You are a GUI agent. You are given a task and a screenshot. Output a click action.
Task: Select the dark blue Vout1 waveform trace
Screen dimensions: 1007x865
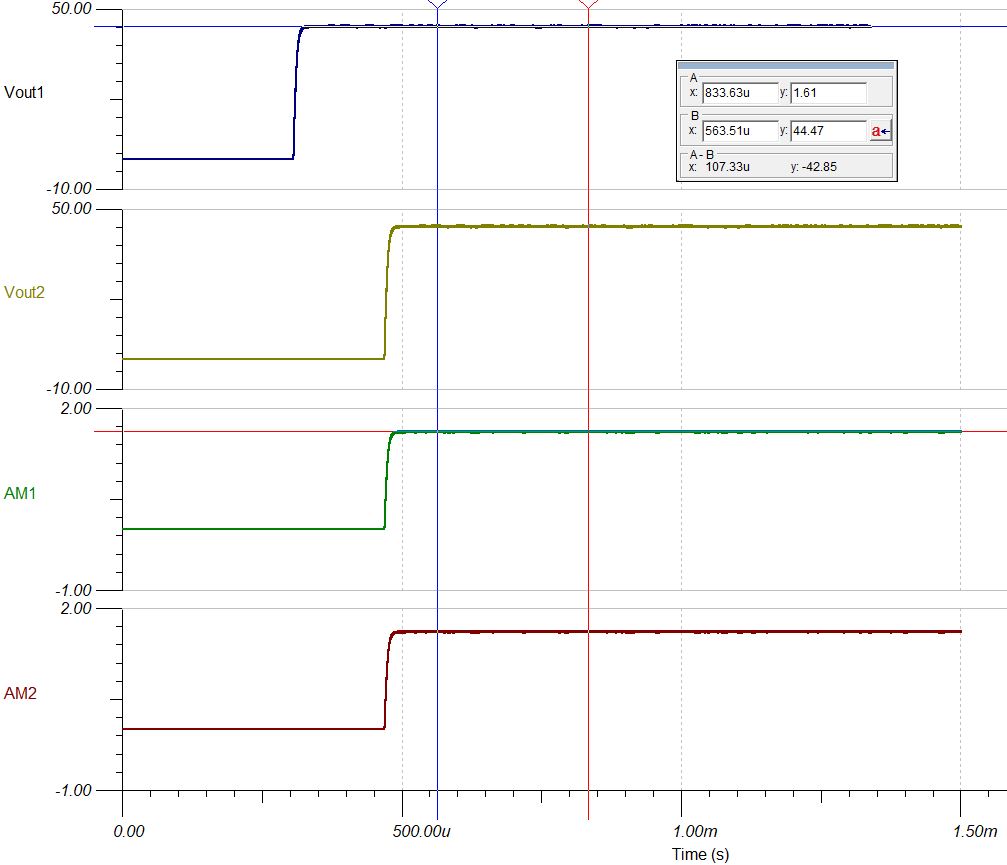pyautogui.click(x=200, y=157)
